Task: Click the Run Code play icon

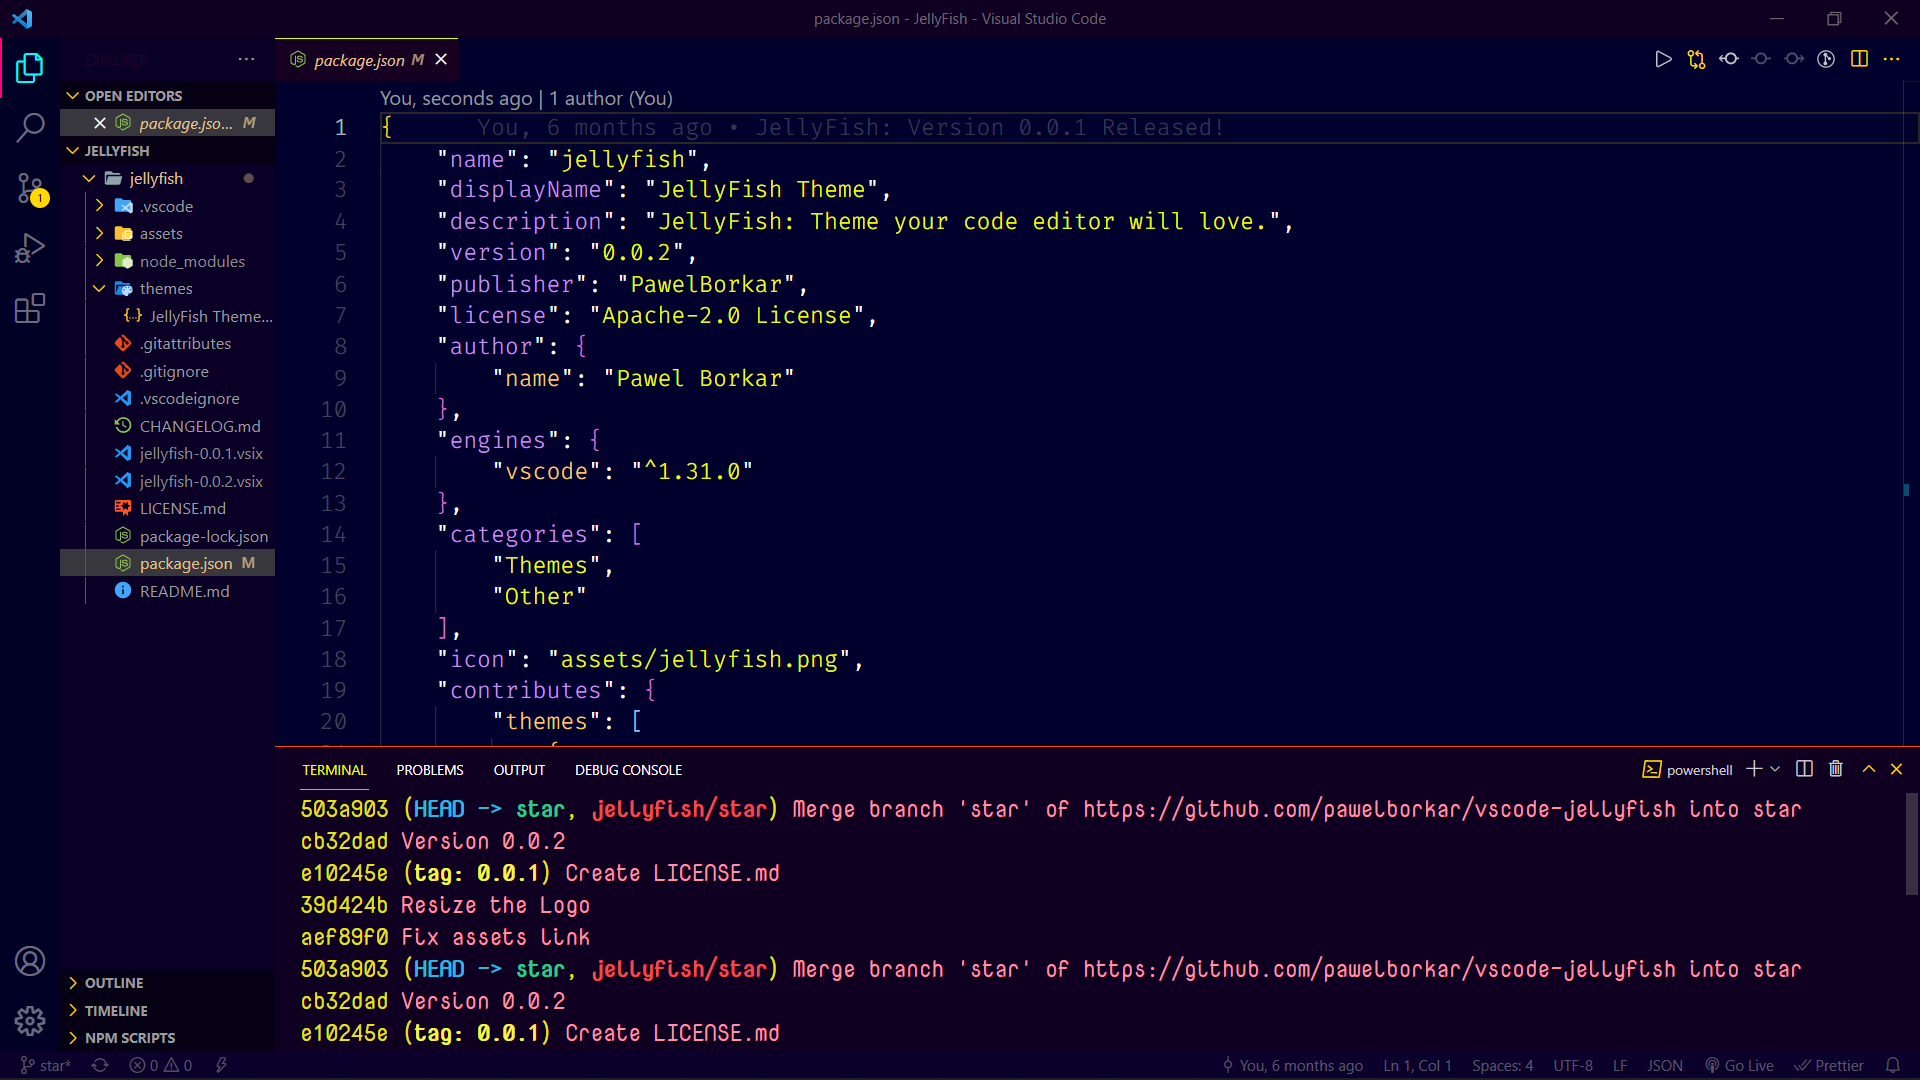Action: coord(1663,59)
